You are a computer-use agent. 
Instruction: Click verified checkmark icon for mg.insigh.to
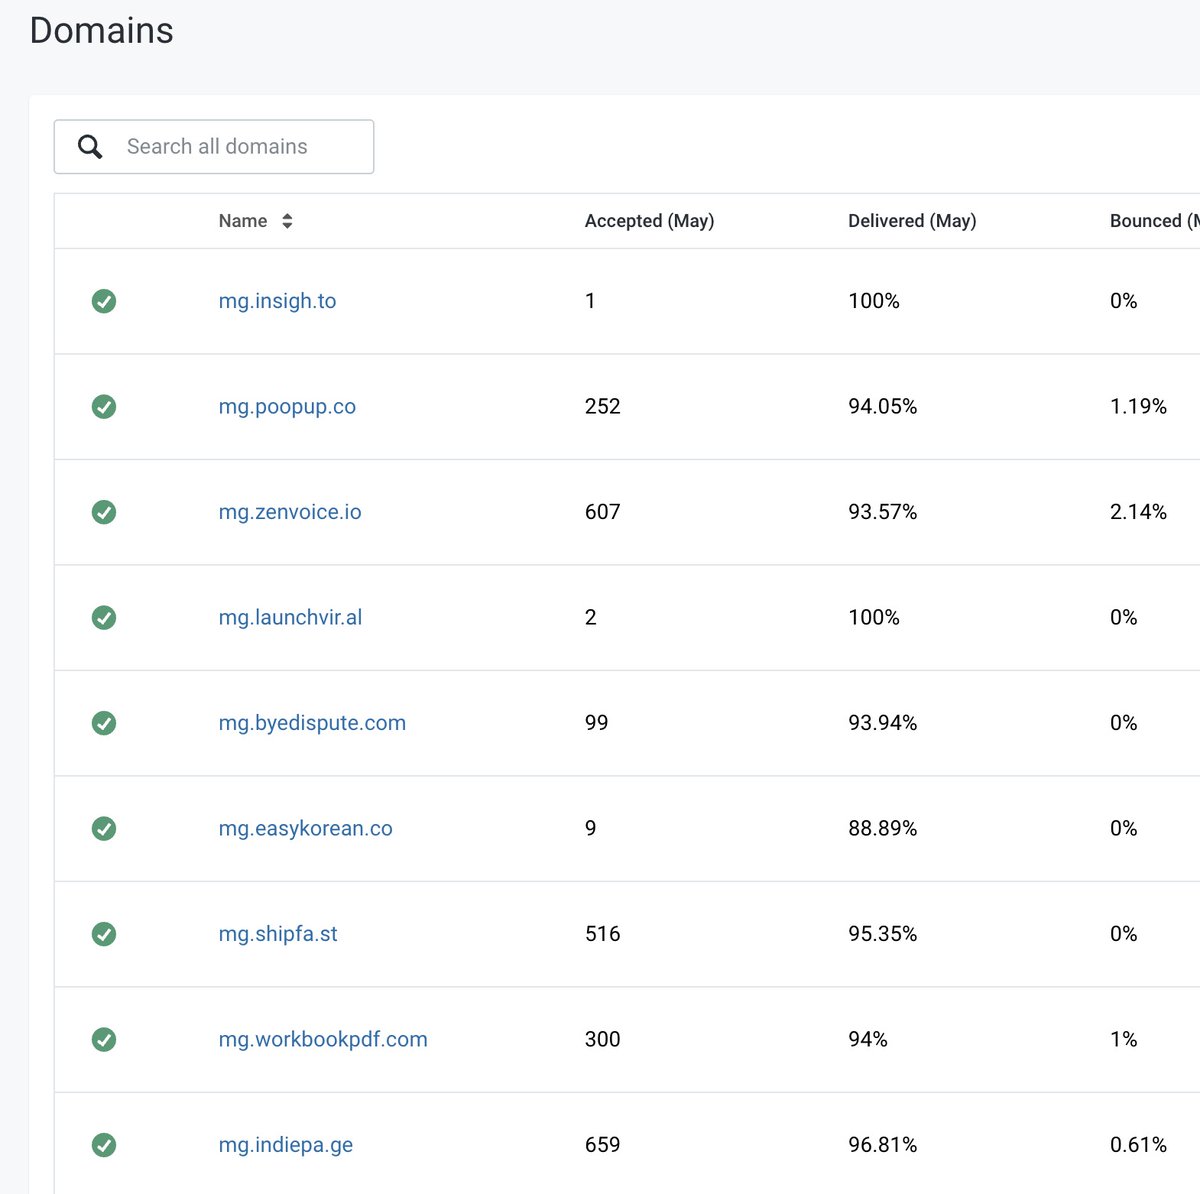pos(104,301)
